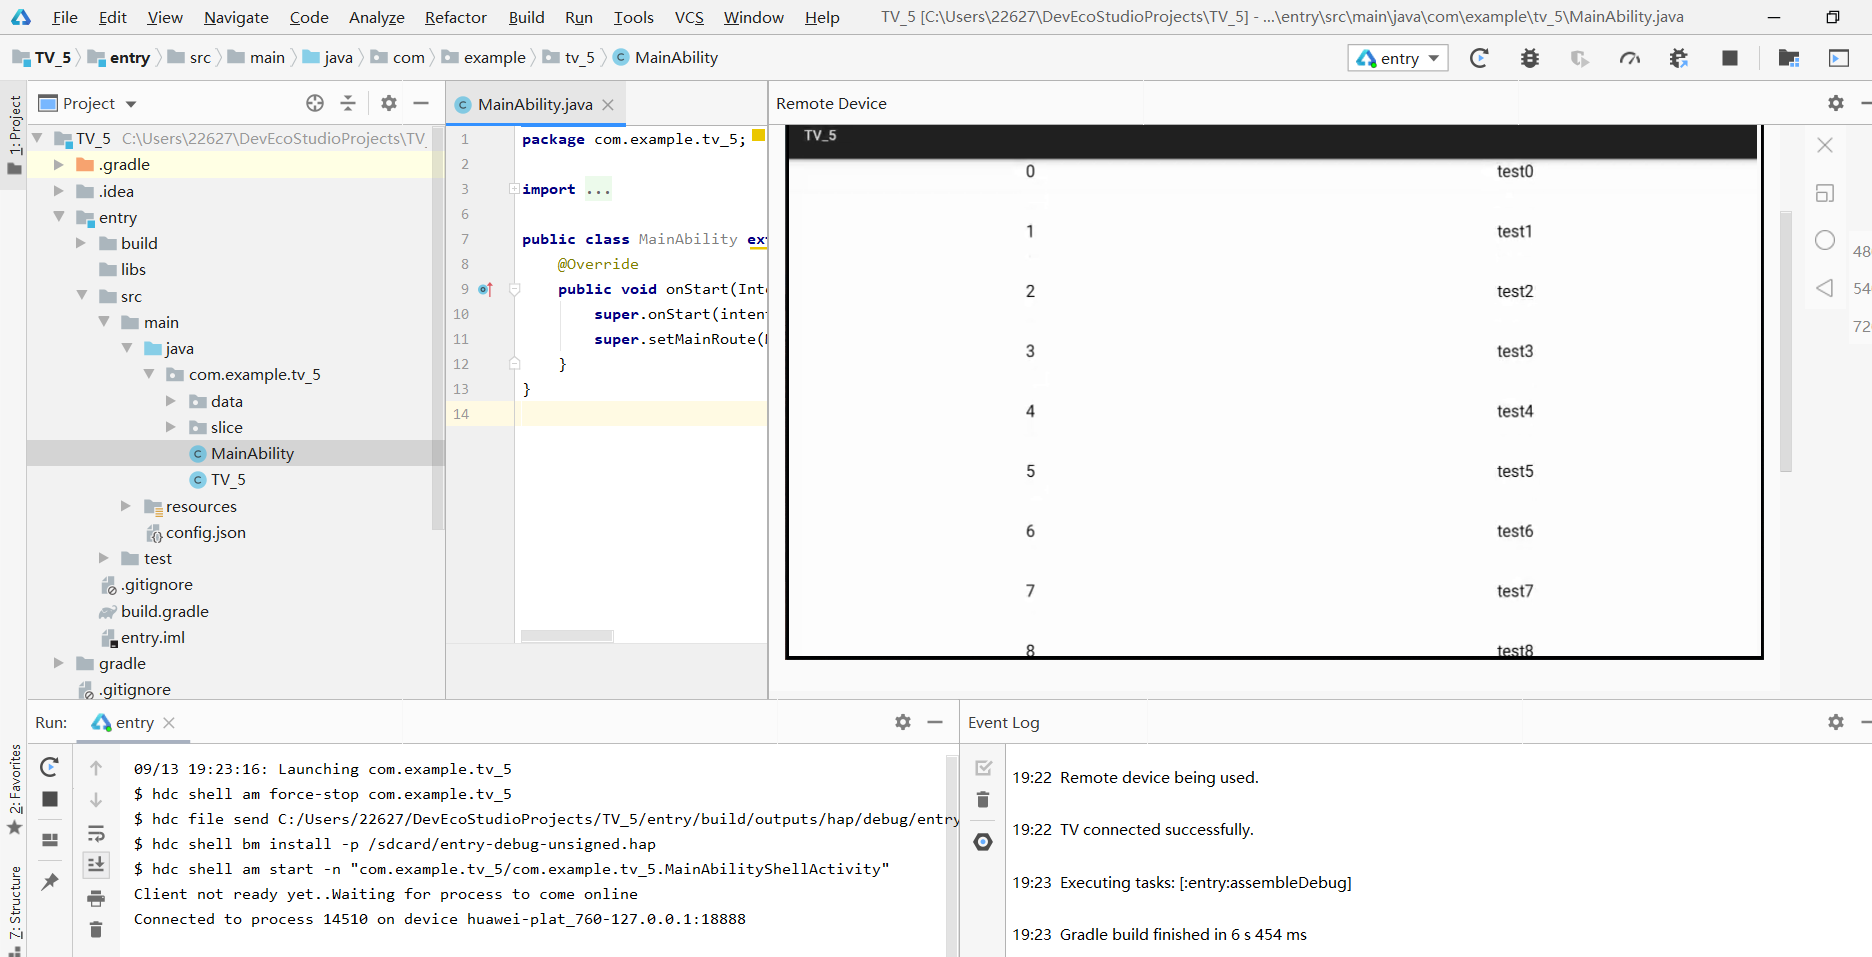This screenshot has width=1872, height=957.
Task: Clear Run console with trash icon
Action: coord(96,930)
